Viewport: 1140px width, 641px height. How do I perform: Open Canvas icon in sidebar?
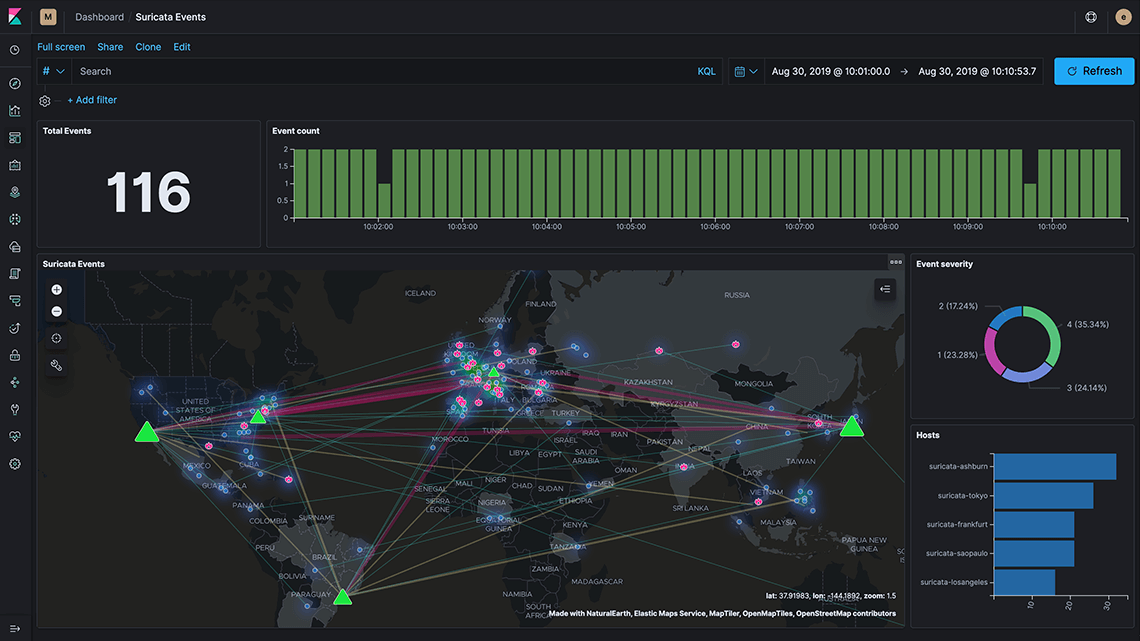(15, 165)
